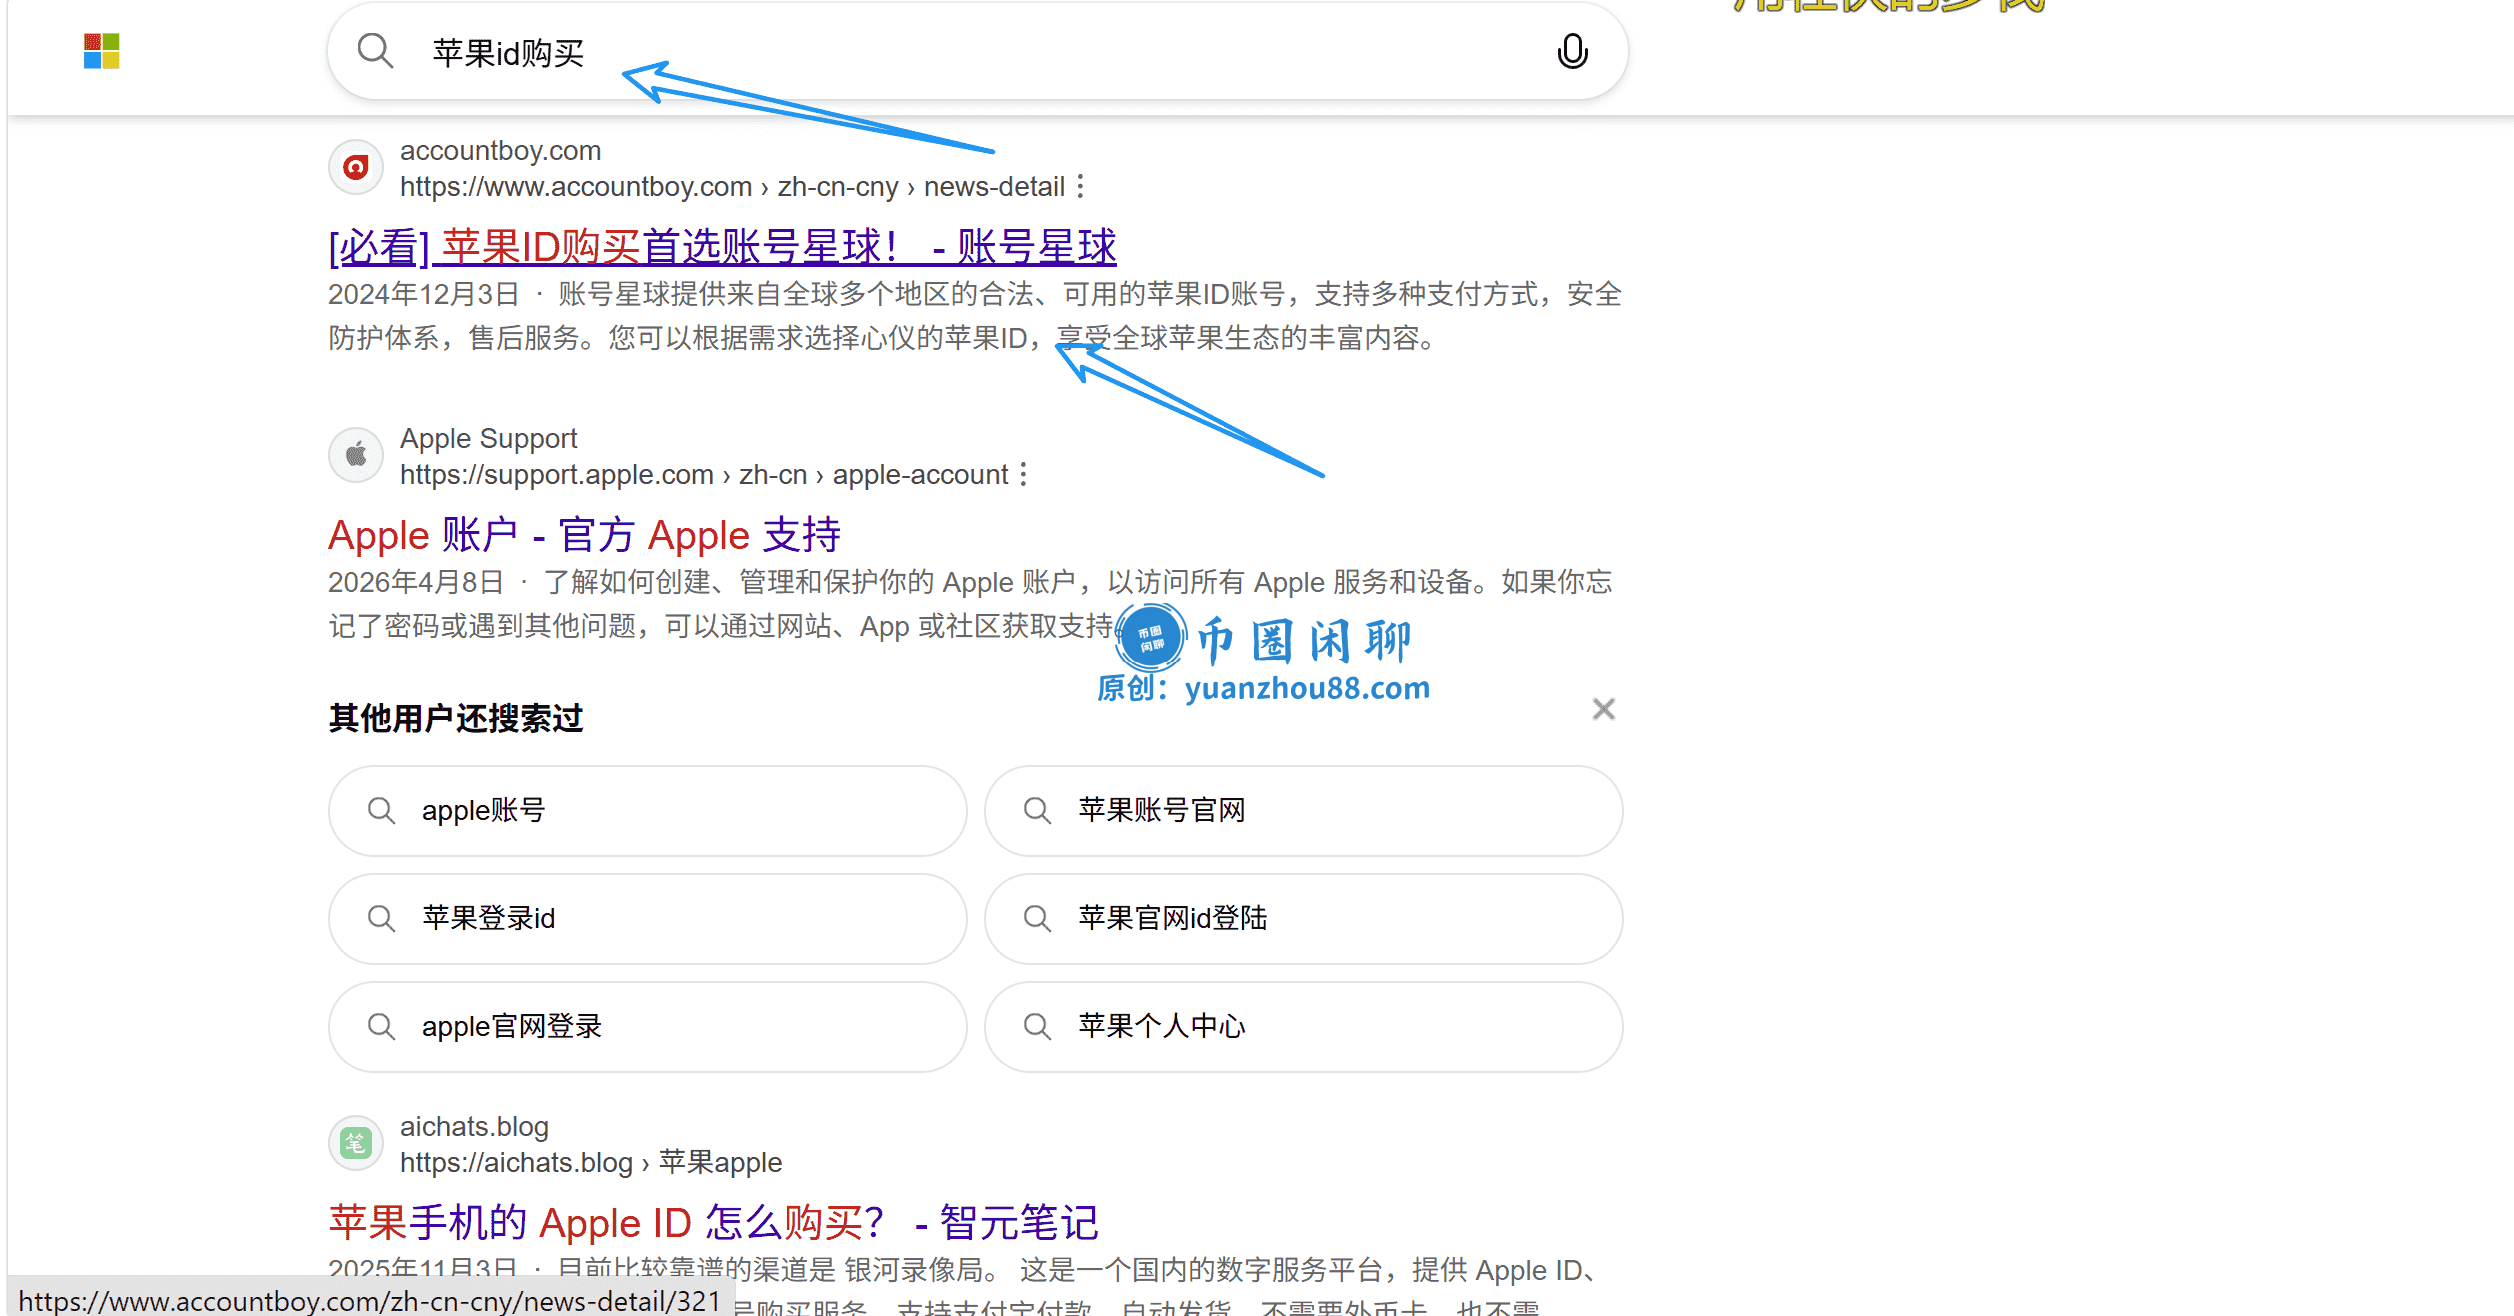Open the [必看] 苹果ID购买首选账号星球 result link
Viewport: 2514px width, 1316px height.
722,246
